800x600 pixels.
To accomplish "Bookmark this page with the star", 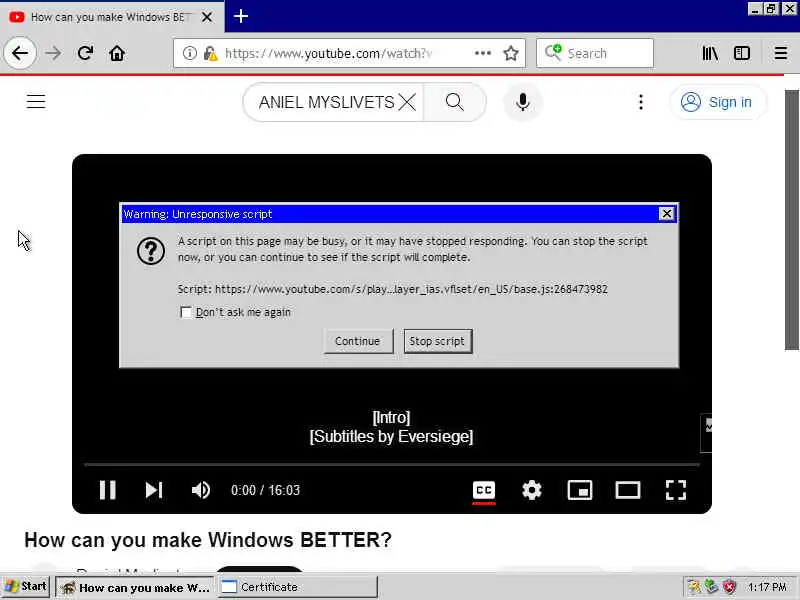I will [x=511, y=53].
